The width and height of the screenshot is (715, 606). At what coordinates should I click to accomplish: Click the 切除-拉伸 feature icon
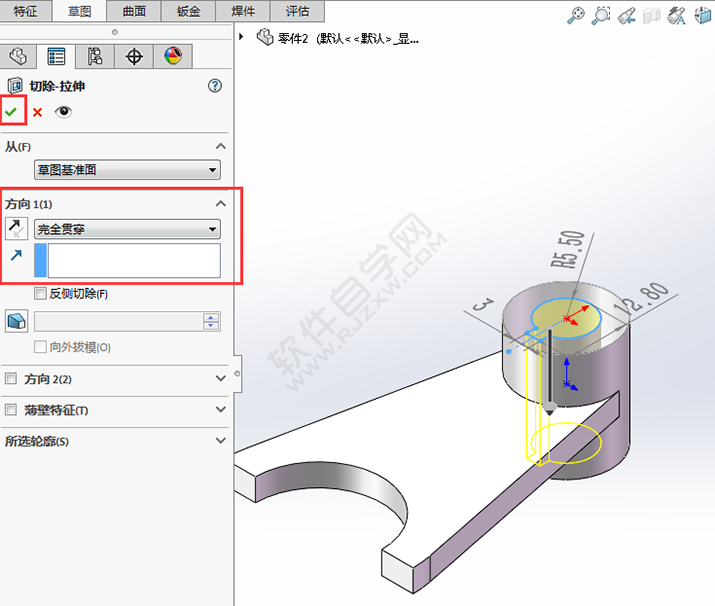tap(15, 86)
